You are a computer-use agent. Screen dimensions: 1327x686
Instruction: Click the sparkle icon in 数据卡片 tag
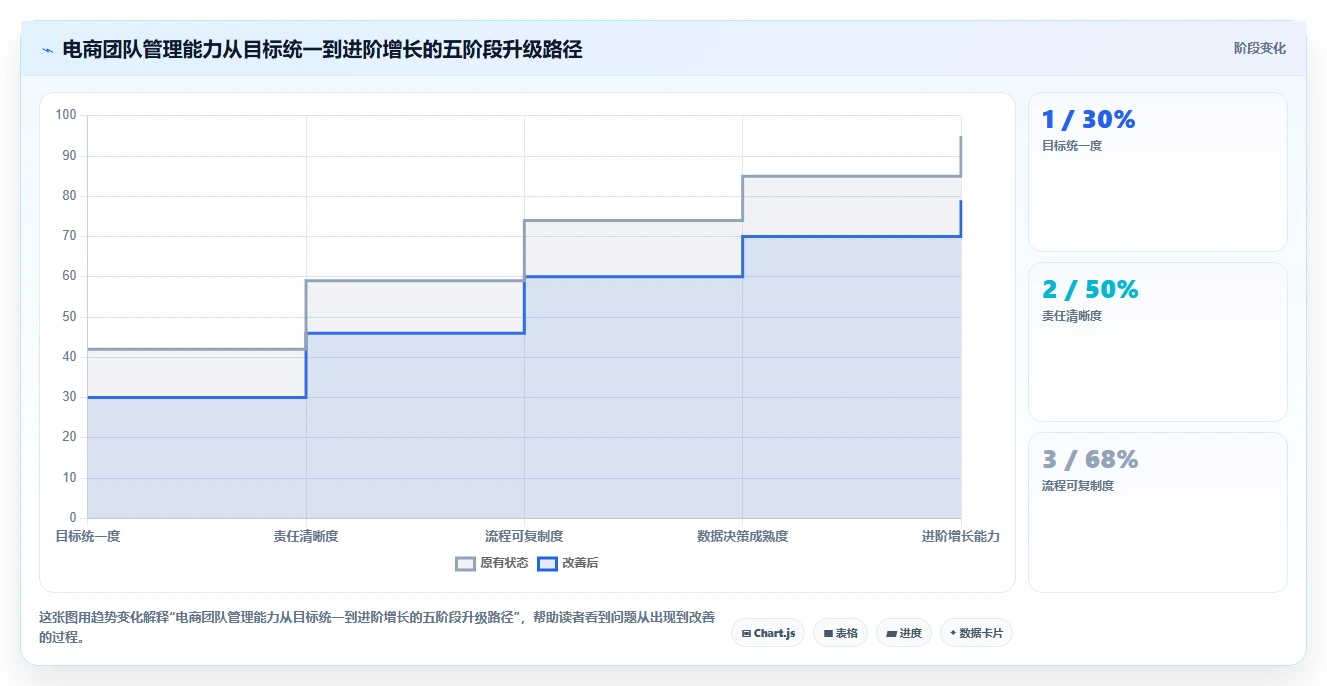[x=953, y=633]
